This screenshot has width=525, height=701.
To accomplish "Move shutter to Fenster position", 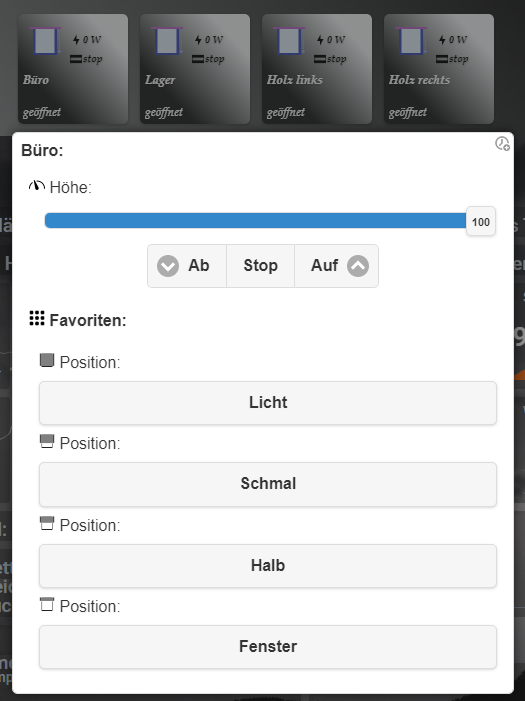I will click(x=268, y=647).
